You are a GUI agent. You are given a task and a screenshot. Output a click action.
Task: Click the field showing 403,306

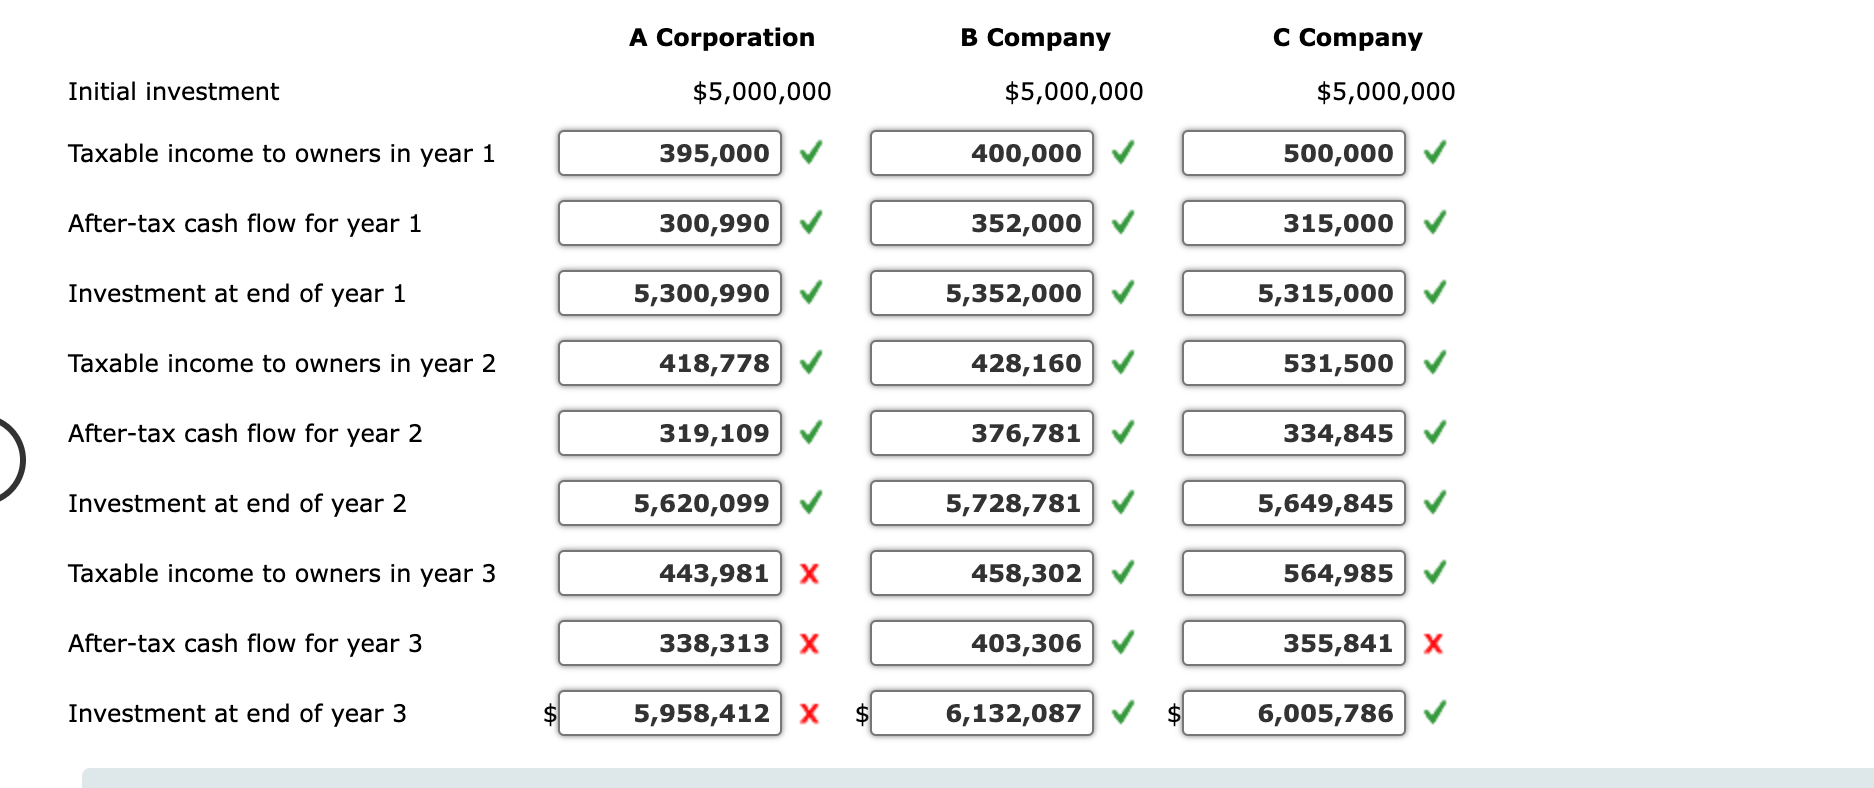click(x=982, y=643)
